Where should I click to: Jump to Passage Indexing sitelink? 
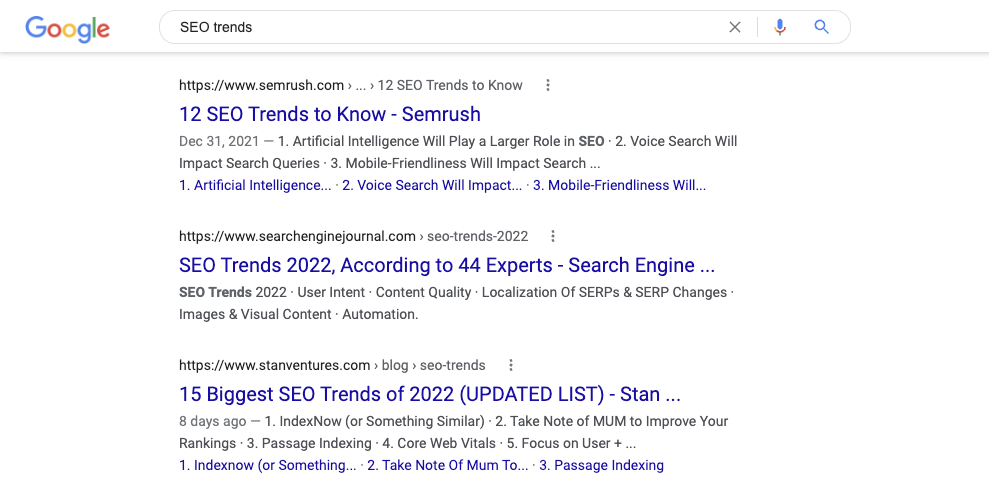[x=601, y=465]
